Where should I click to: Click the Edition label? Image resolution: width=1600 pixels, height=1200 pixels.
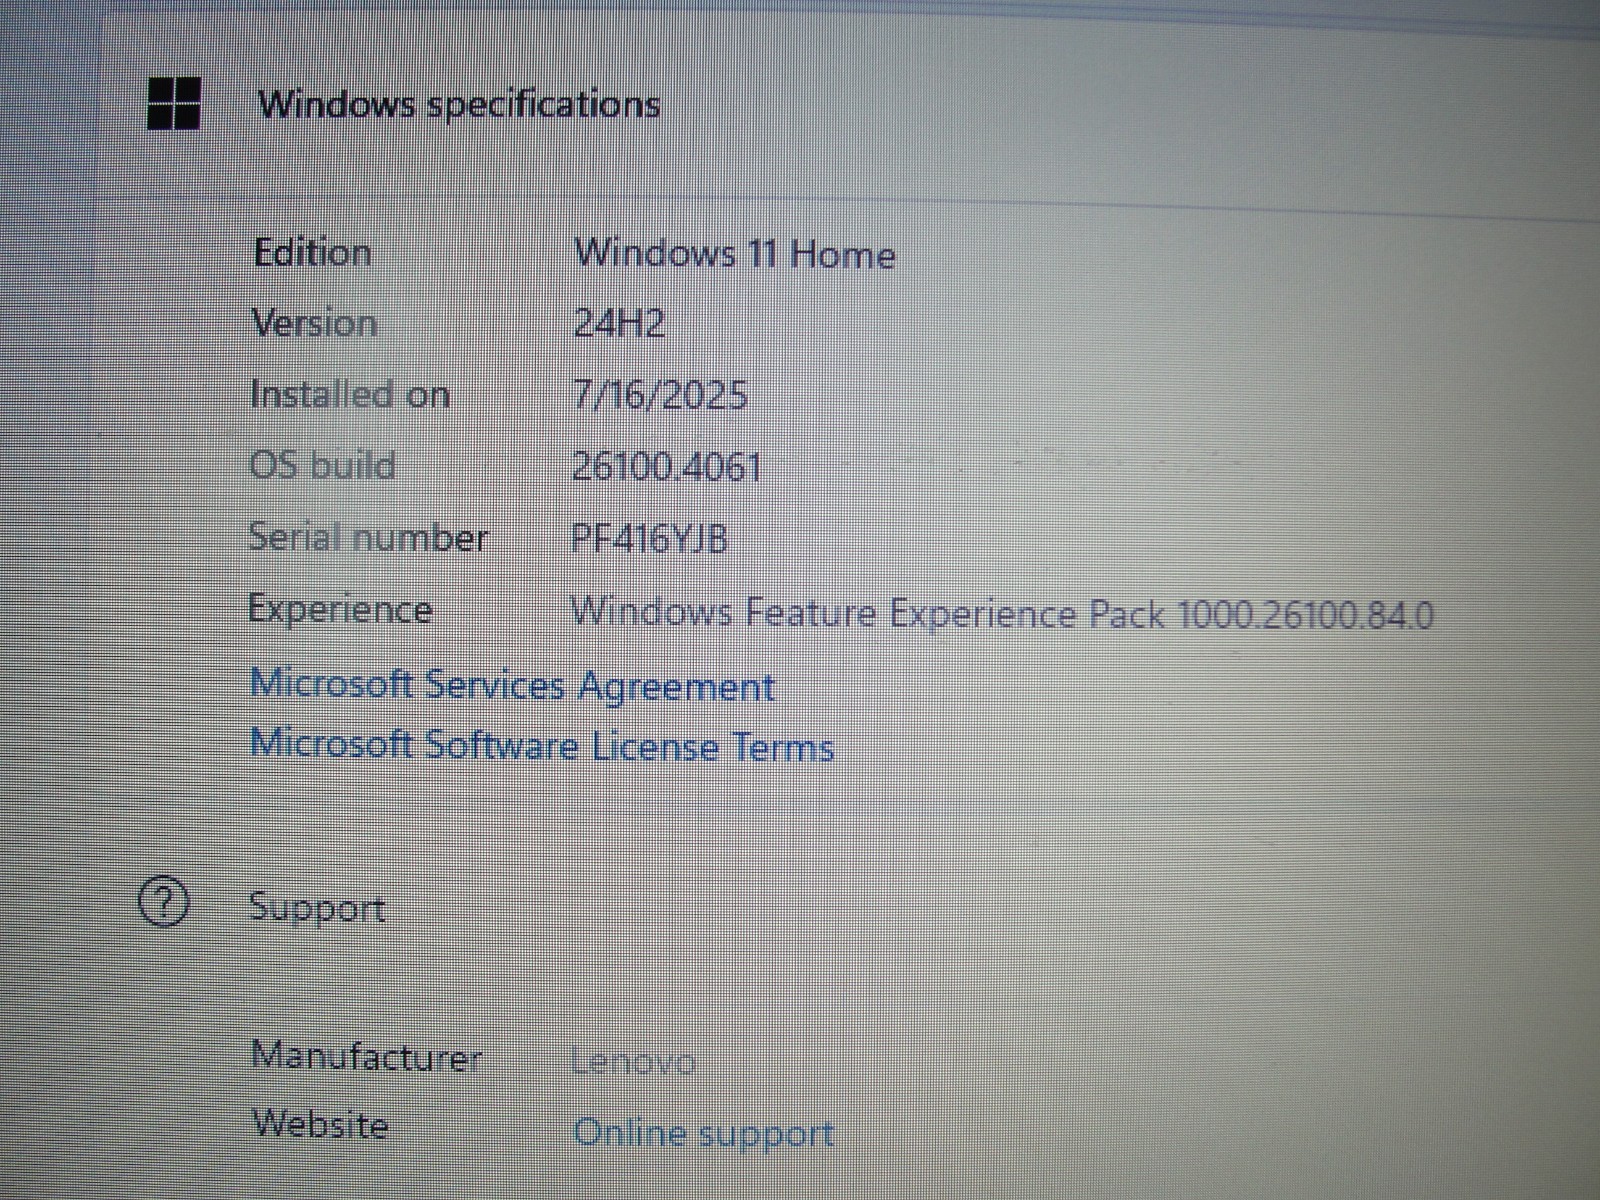tap(312, 252)
